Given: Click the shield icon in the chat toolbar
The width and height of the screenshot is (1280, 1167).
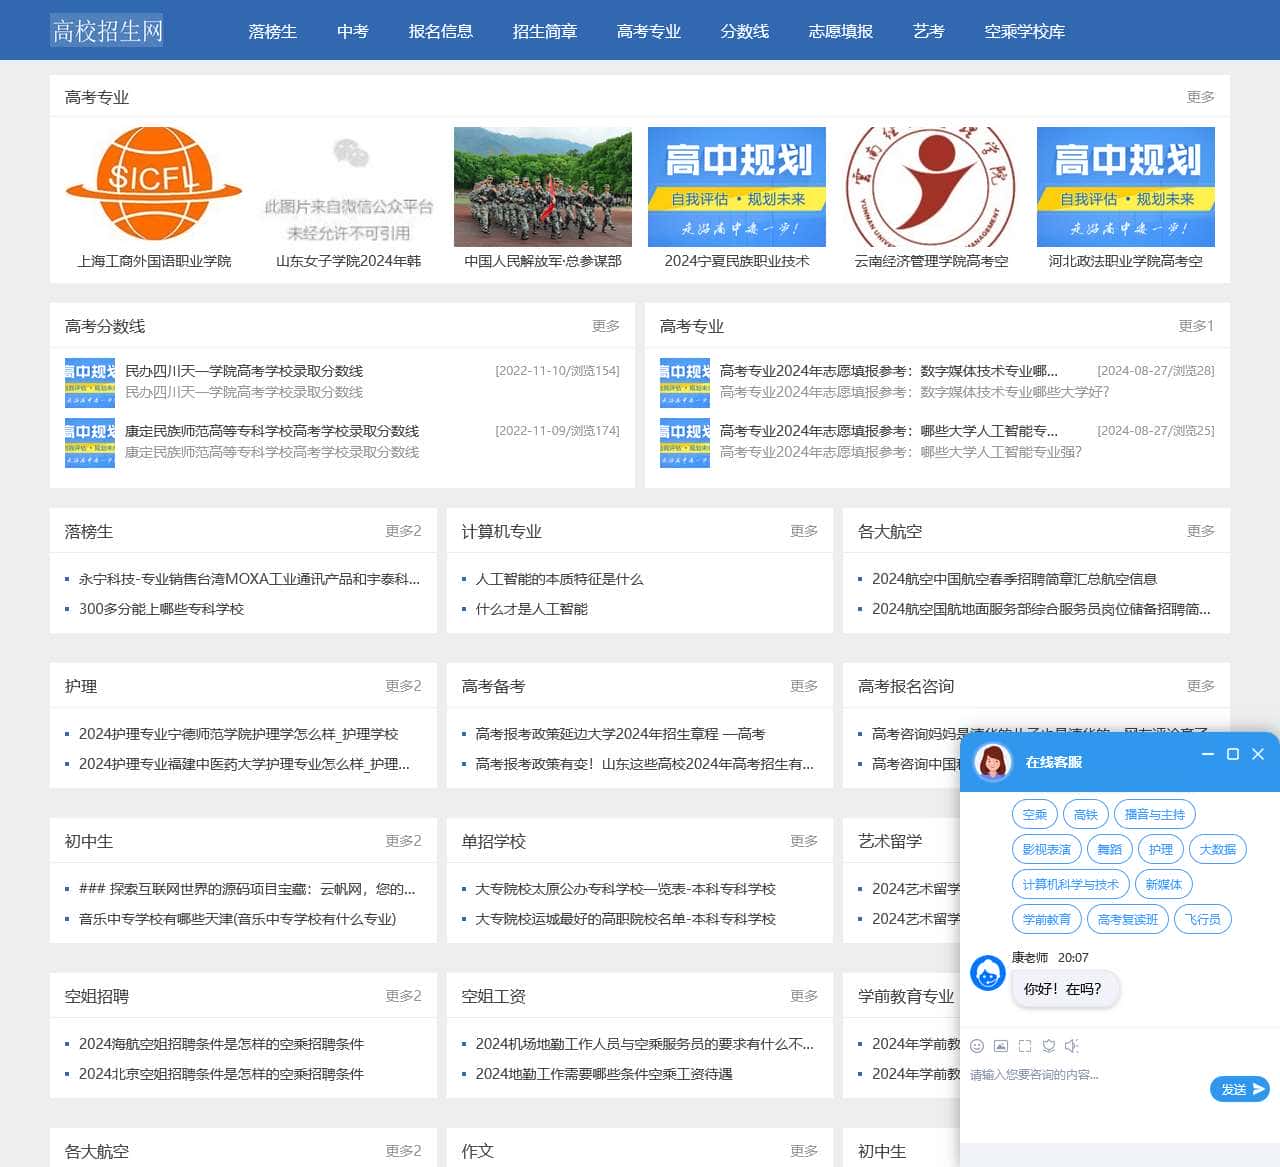Looking at the screenshot, I should pyautogui.click(x=1048, y=1045).
